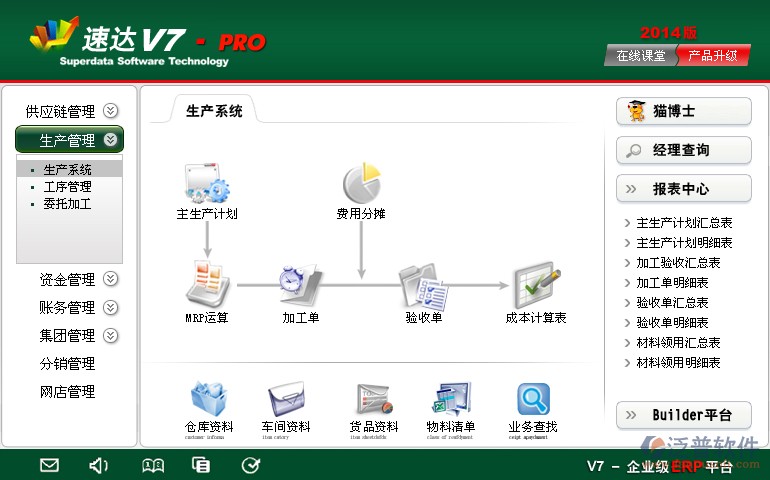770x480 pixels.
Task: Open the 验收单汇总表 report link
Action: (x=672, y=303)
